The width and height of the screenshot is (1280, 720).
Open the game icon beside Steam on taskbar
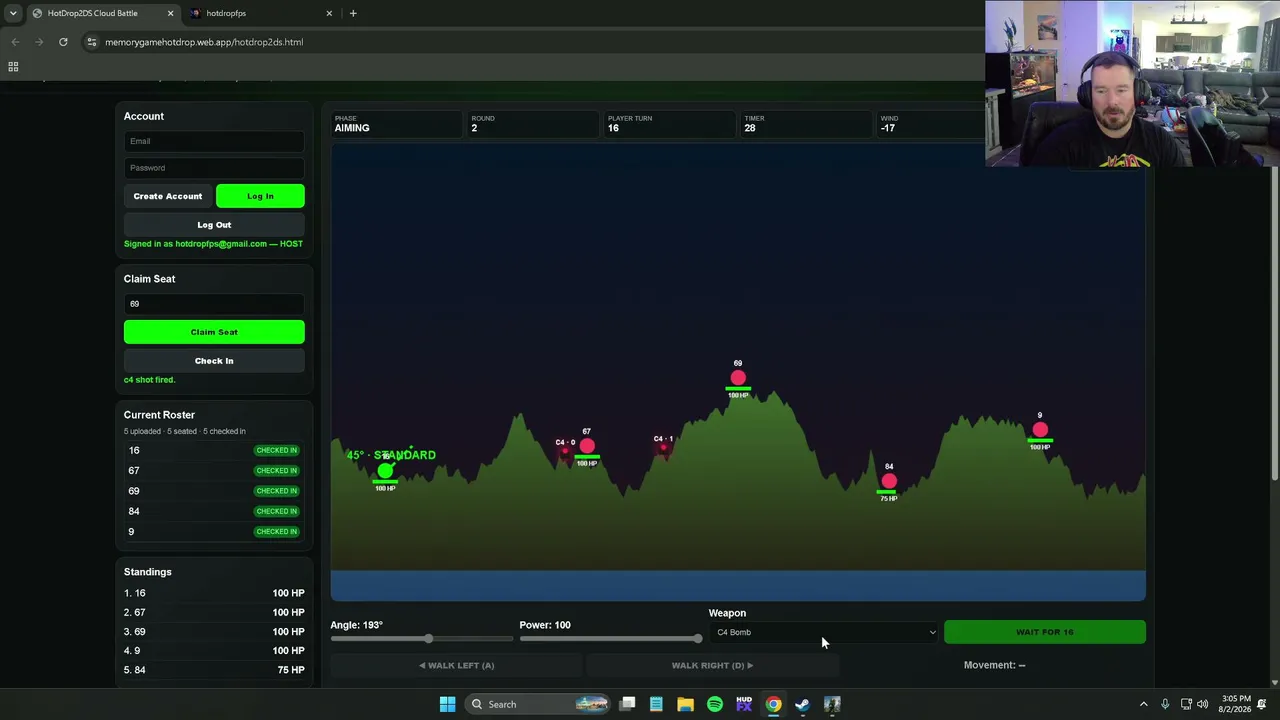(x=832, y=704)
